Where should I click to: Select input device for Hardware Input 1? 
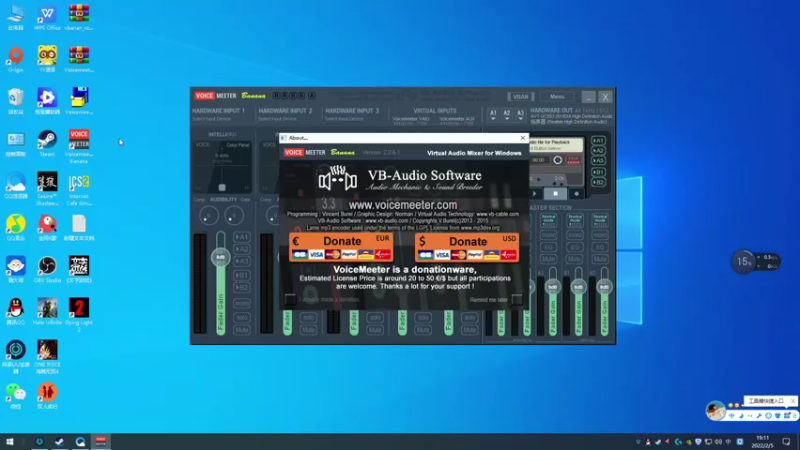tap(211, 119)
